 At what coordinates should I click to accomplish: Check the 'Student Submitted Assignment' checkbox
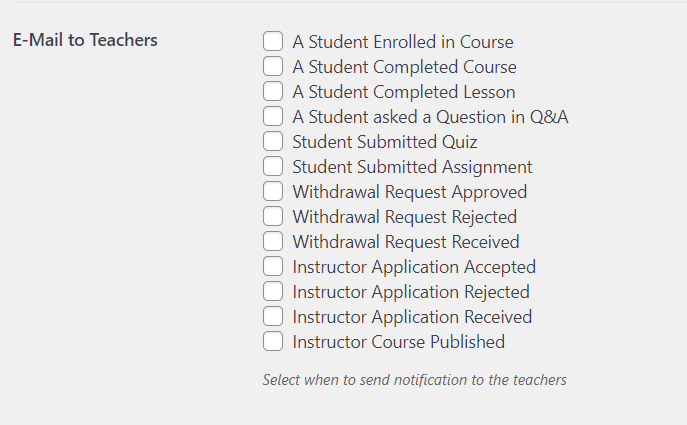[x=273, y=167]
